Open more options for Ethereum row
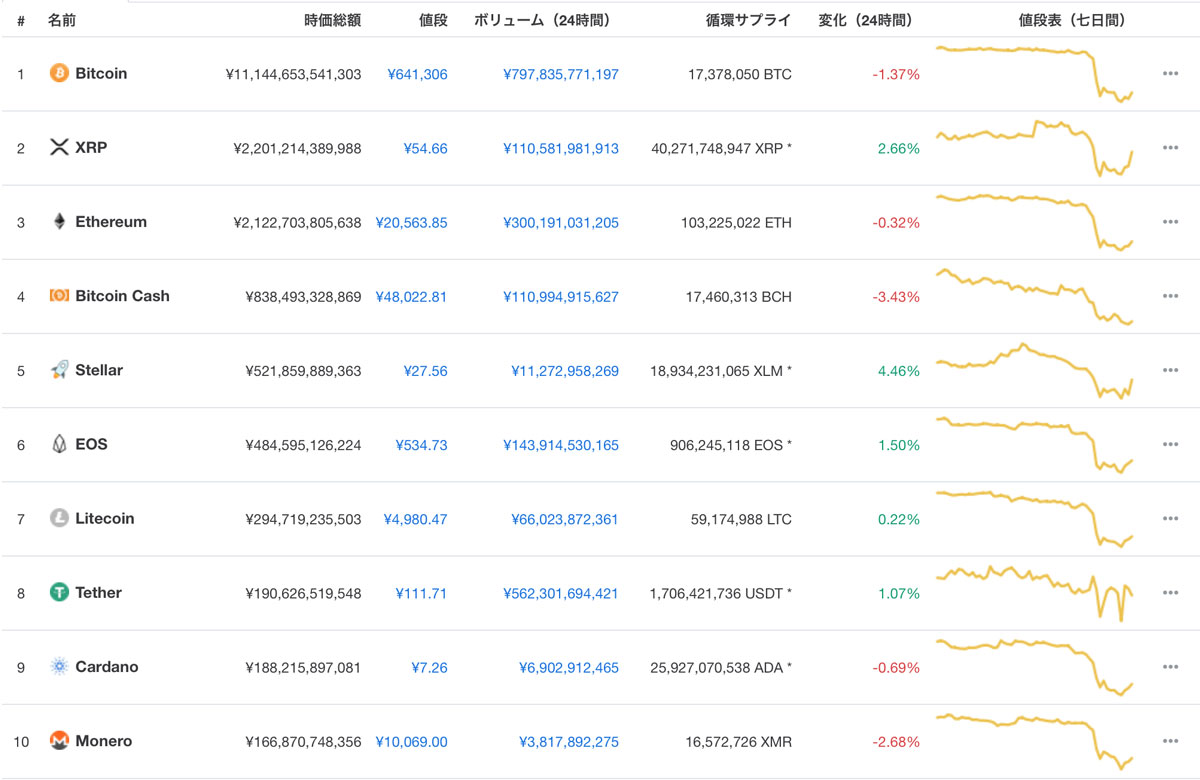 coord(1170,222)
